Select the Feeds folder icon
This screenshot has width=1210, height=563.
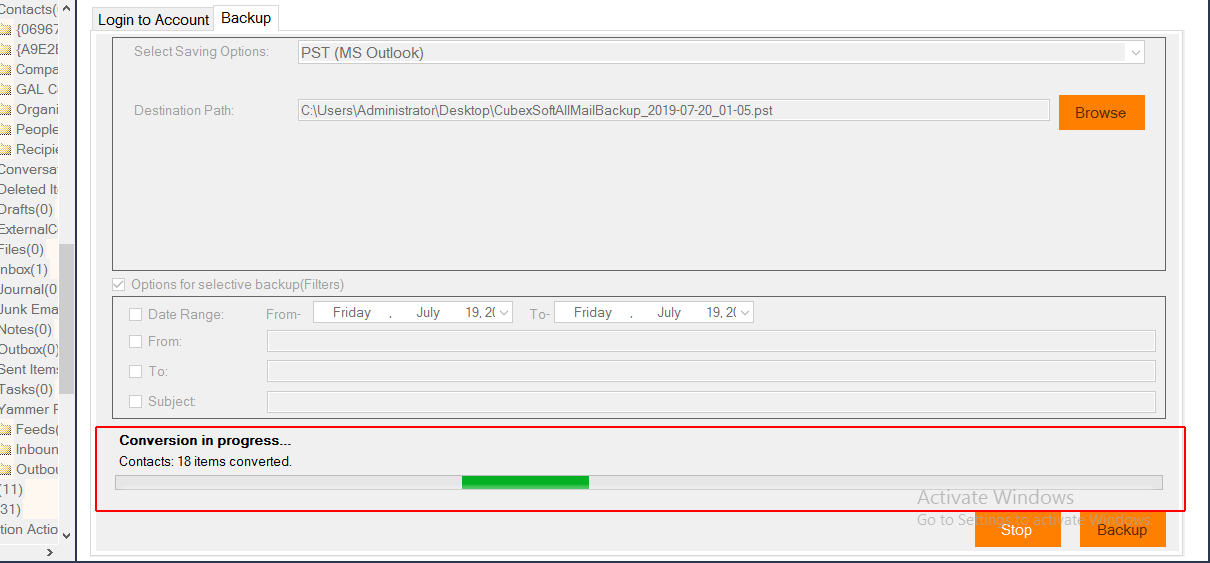pos(6,430)
